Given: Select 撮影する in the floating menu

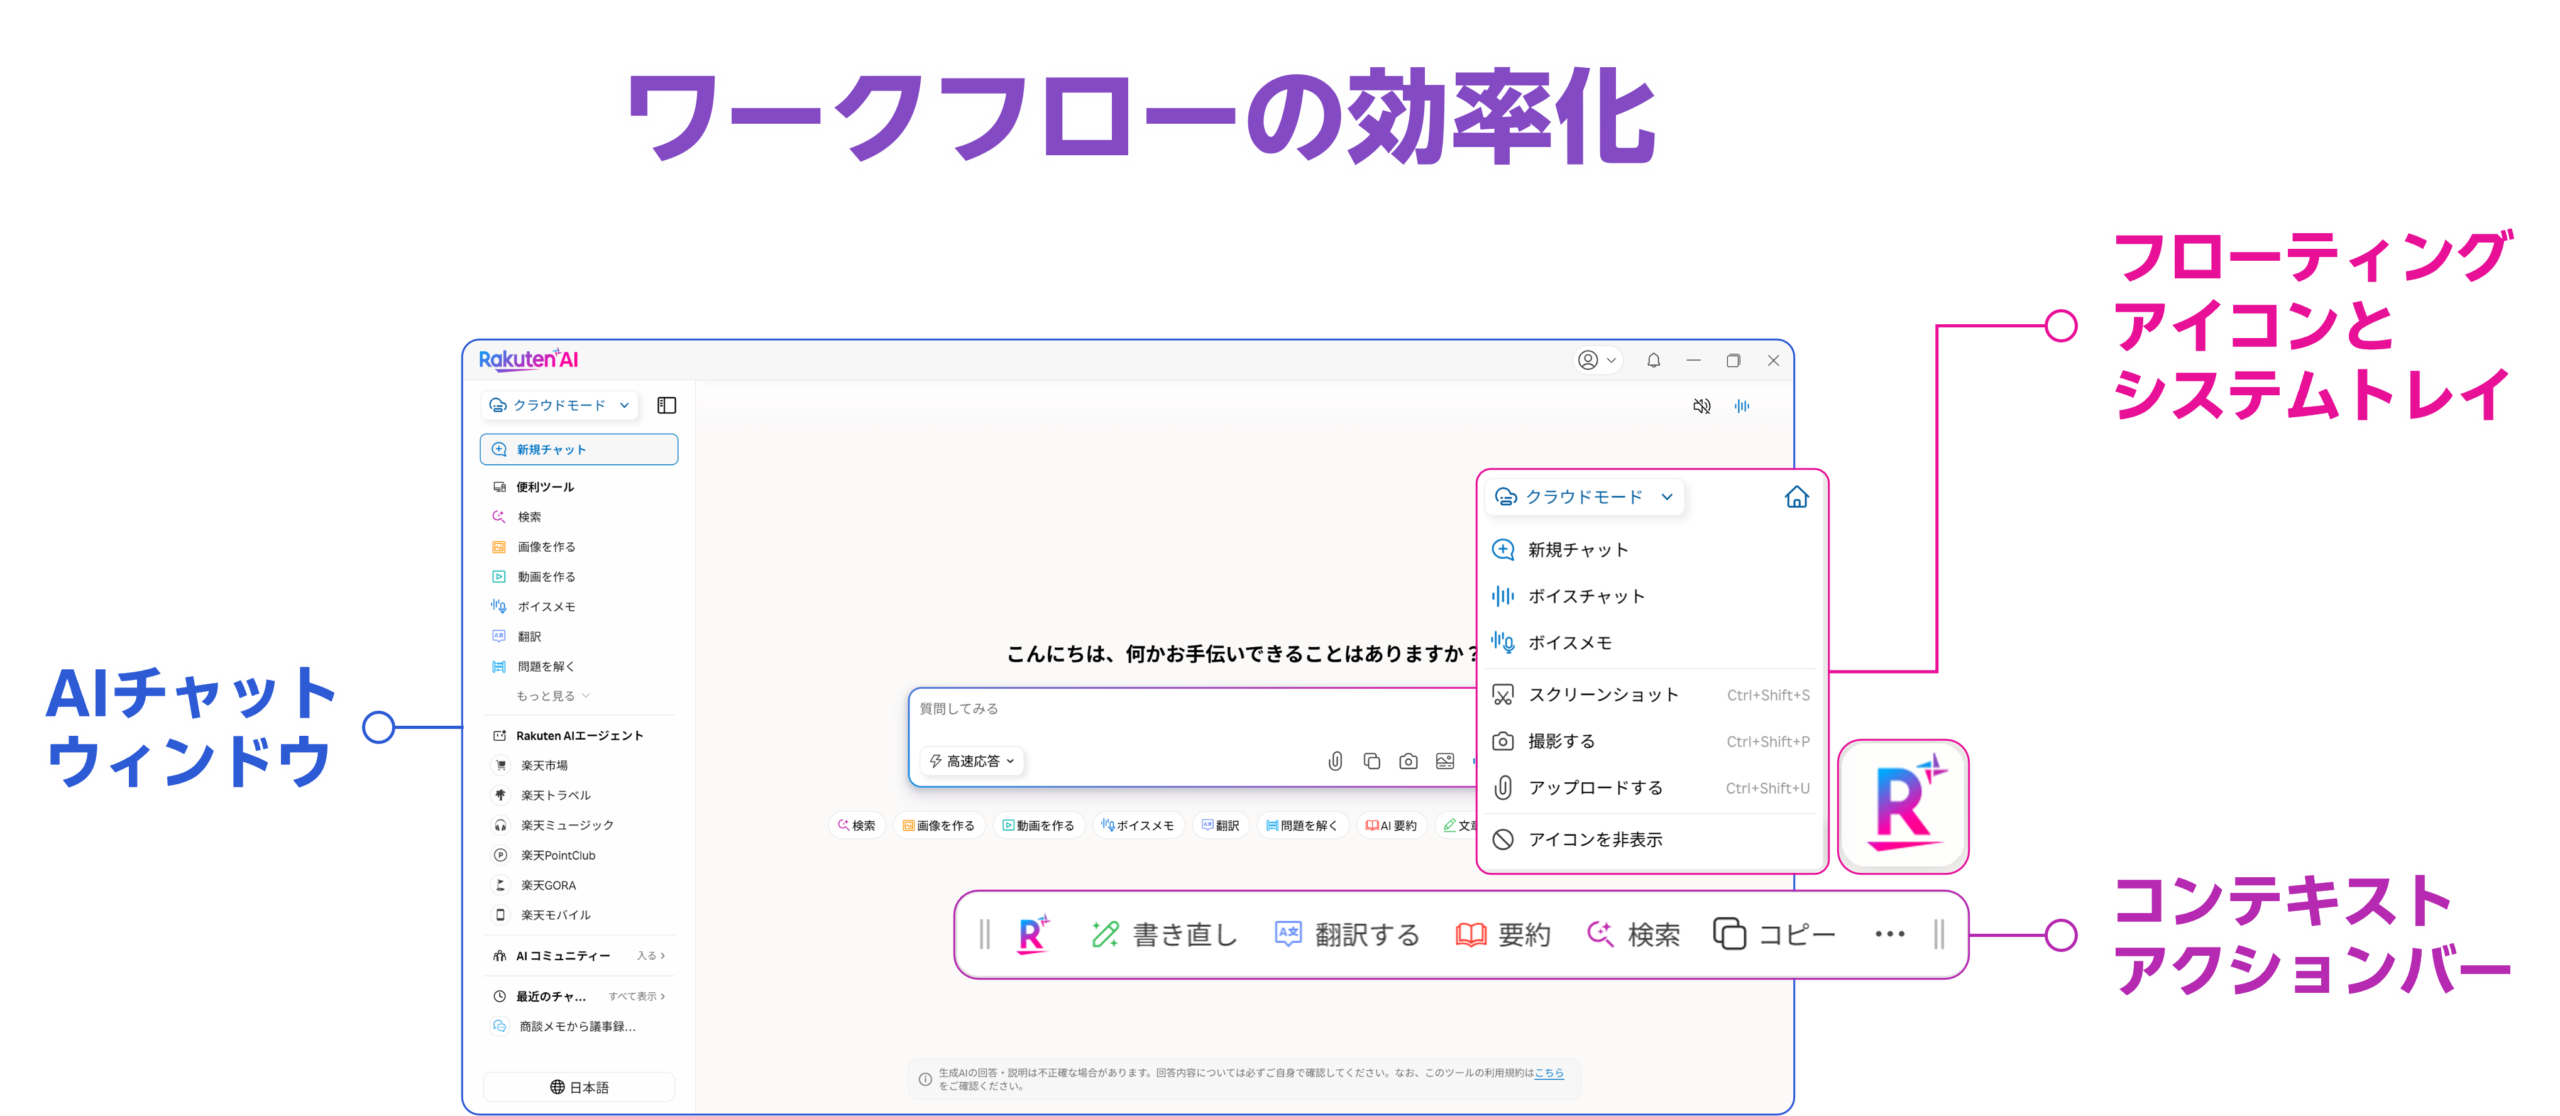Looking at the screenshot, I should (x=1651, y=741).
